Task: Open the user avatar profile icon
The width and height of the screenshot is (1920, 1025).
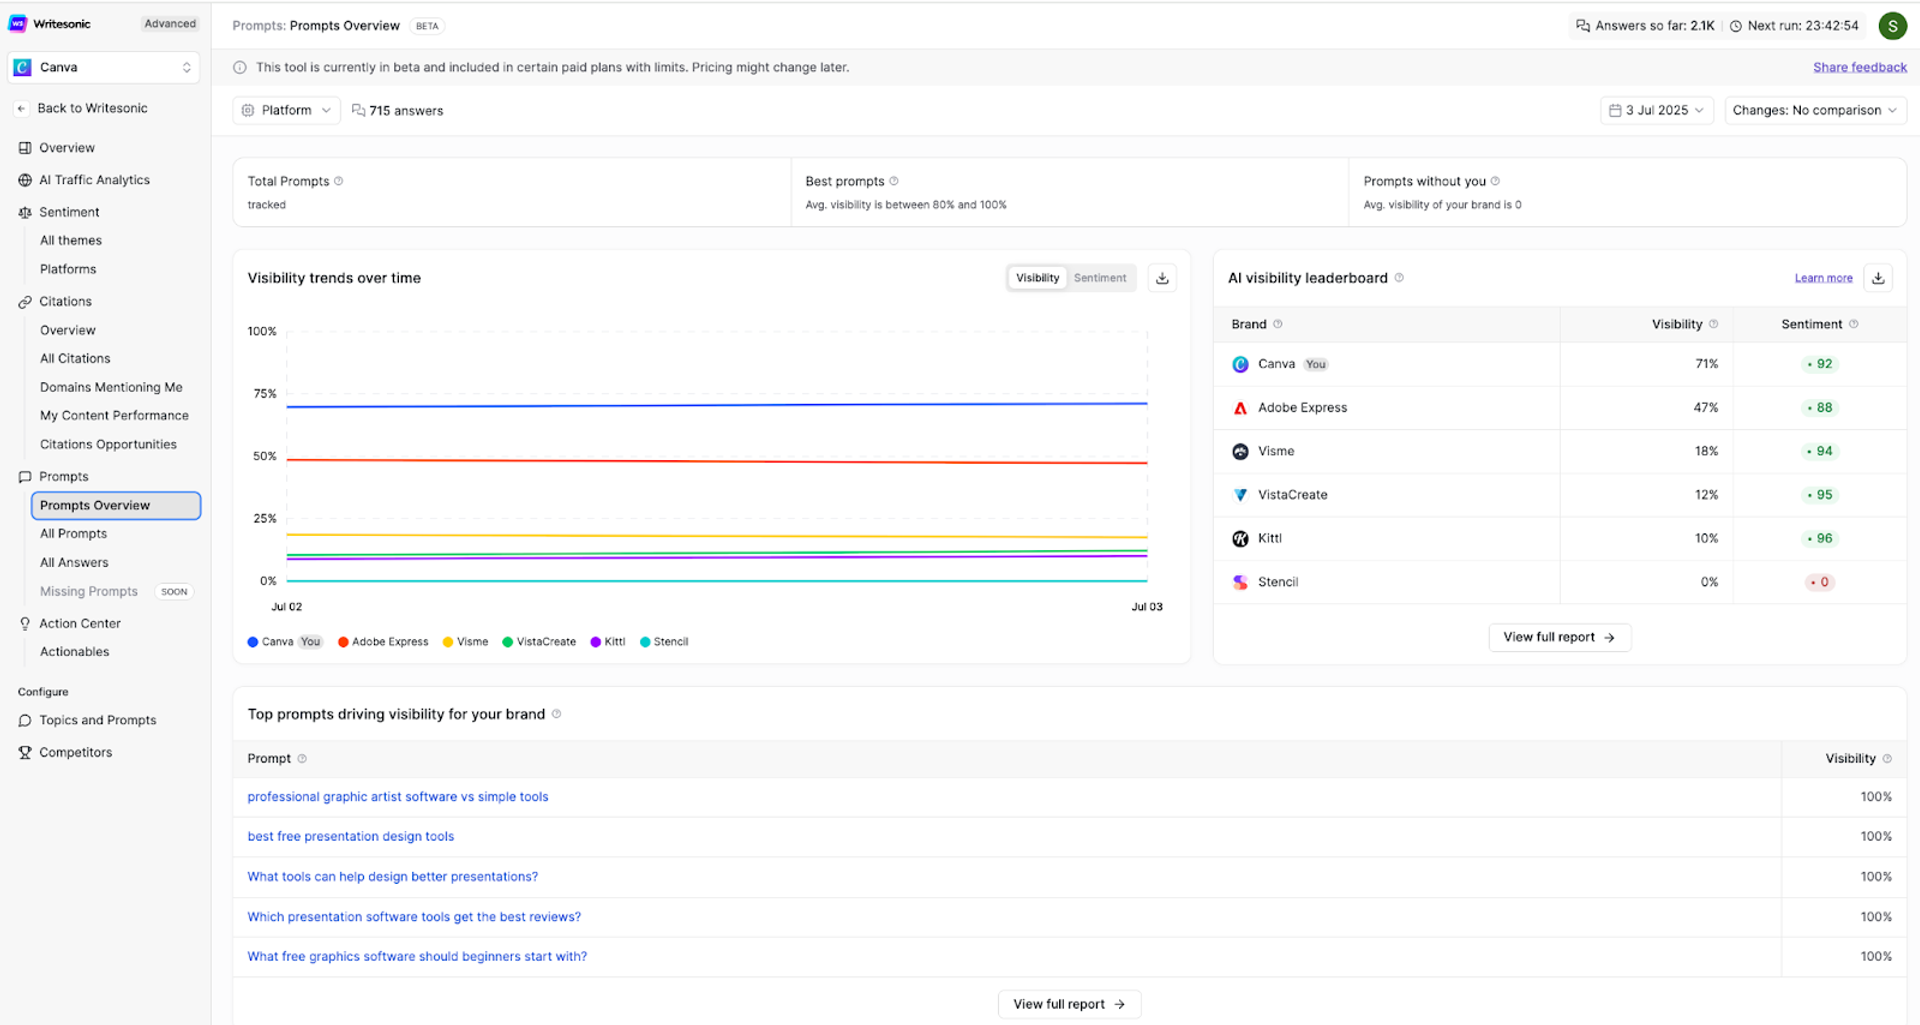Action: [1892, 26]
